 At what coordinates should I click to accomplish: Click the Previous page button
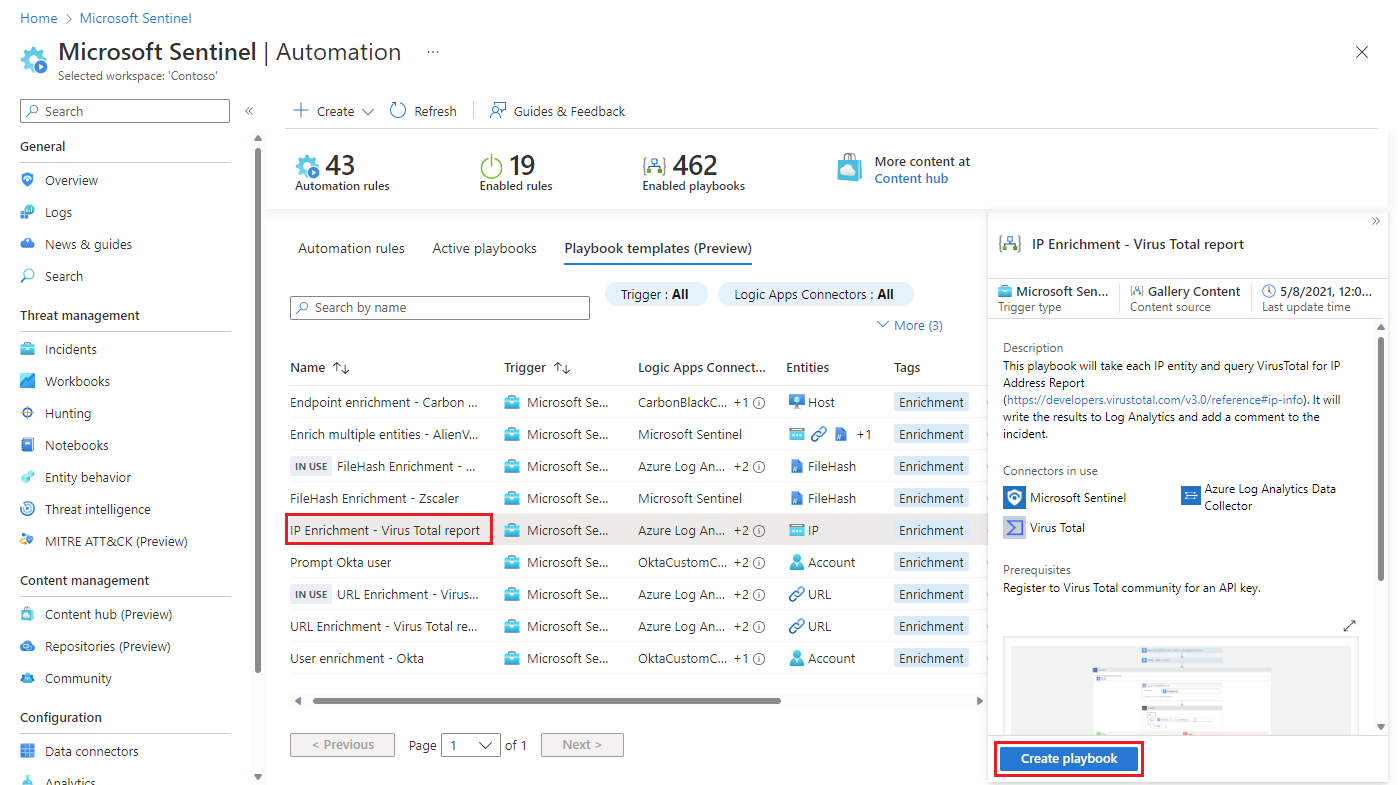tap(342, 745)
